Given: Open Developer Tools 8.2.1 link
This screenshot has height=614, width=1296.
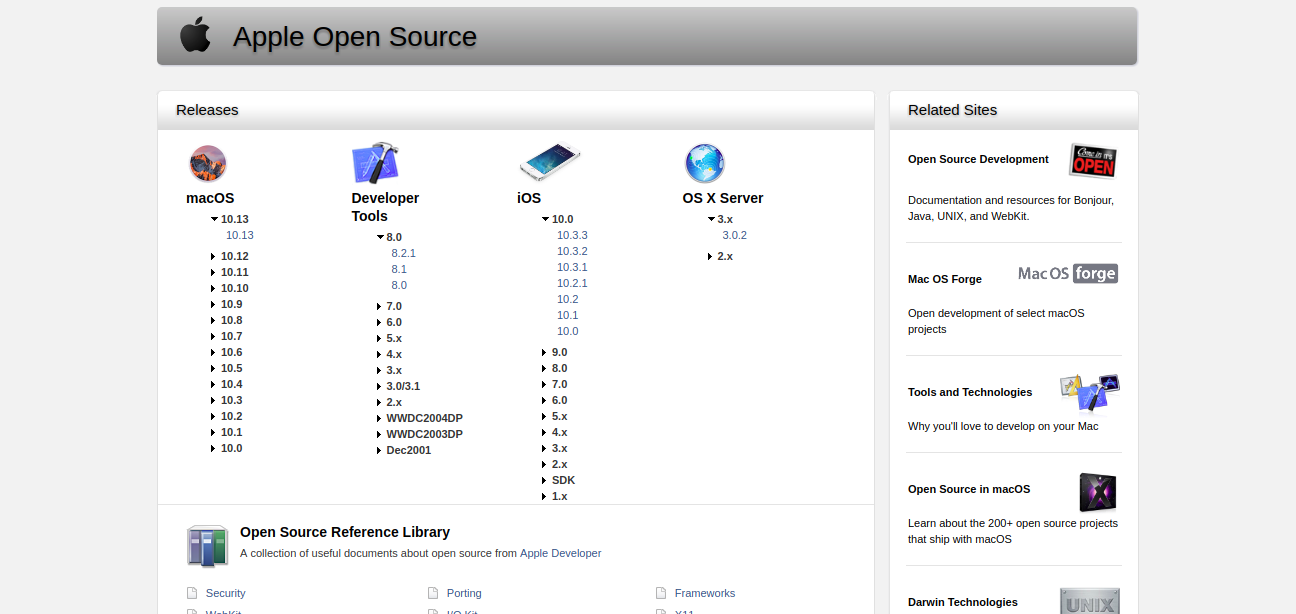Looking at the screenshot, I should click(403, 253).
